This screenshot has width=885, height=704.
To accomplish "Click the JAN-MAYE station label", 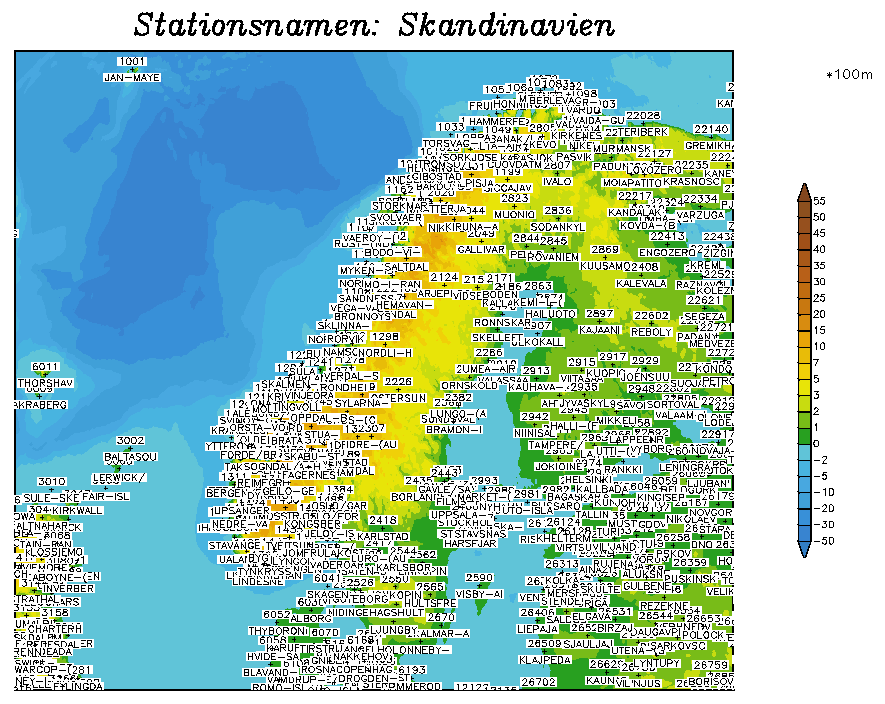I will pyautogui.click(x=132, y=77).
